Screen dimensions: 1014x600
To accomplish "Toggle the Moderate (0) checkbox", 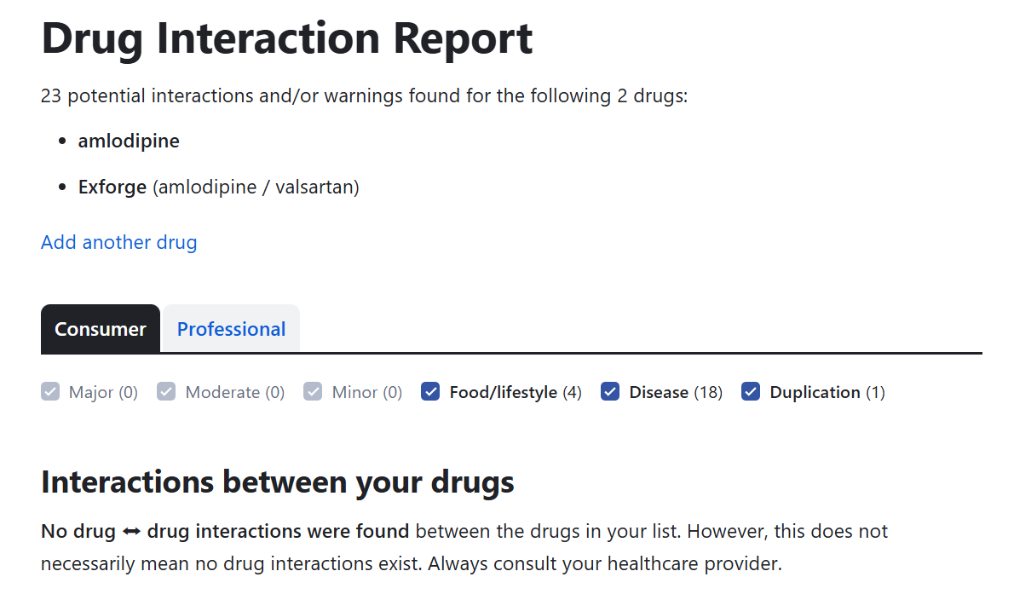I will [167, 392].
